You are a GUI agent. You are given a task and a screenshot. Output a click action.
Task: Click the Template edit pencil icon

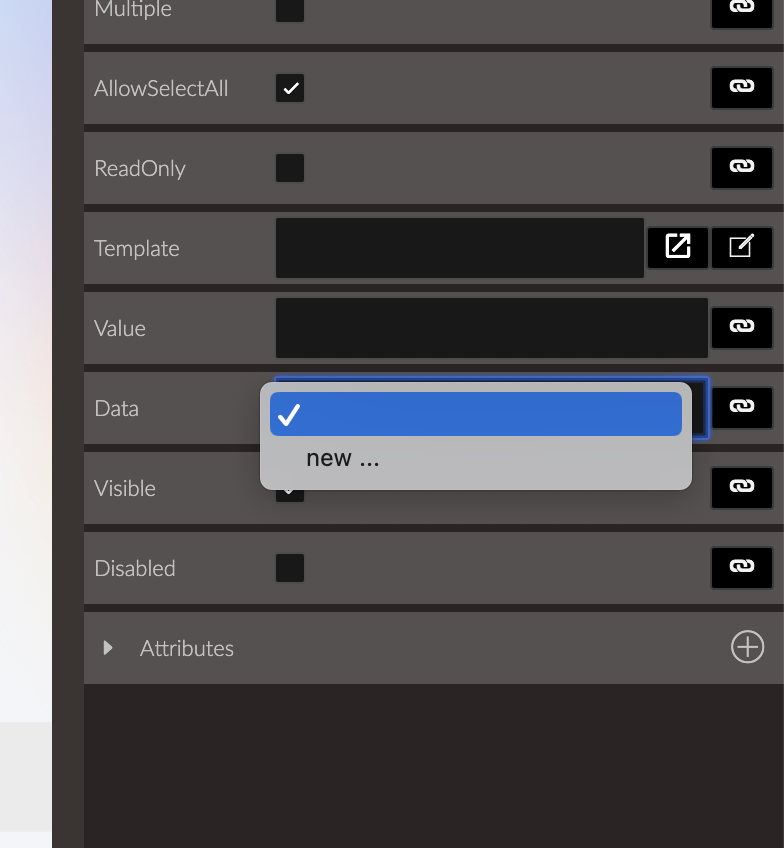coord(741,248)
